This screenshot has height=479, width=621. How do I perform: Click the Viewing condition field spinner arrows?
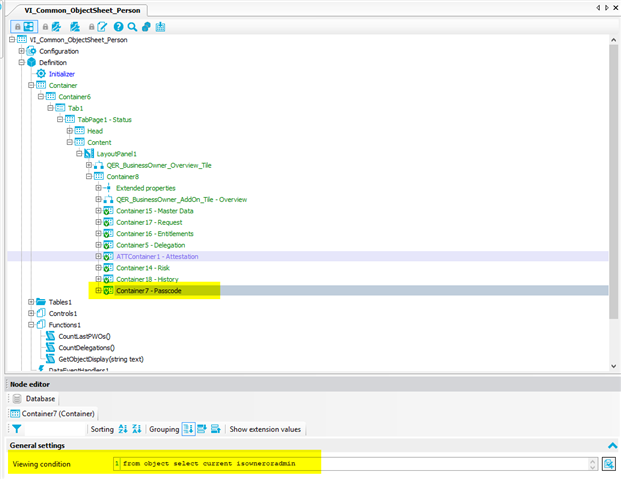pos(592,464)
